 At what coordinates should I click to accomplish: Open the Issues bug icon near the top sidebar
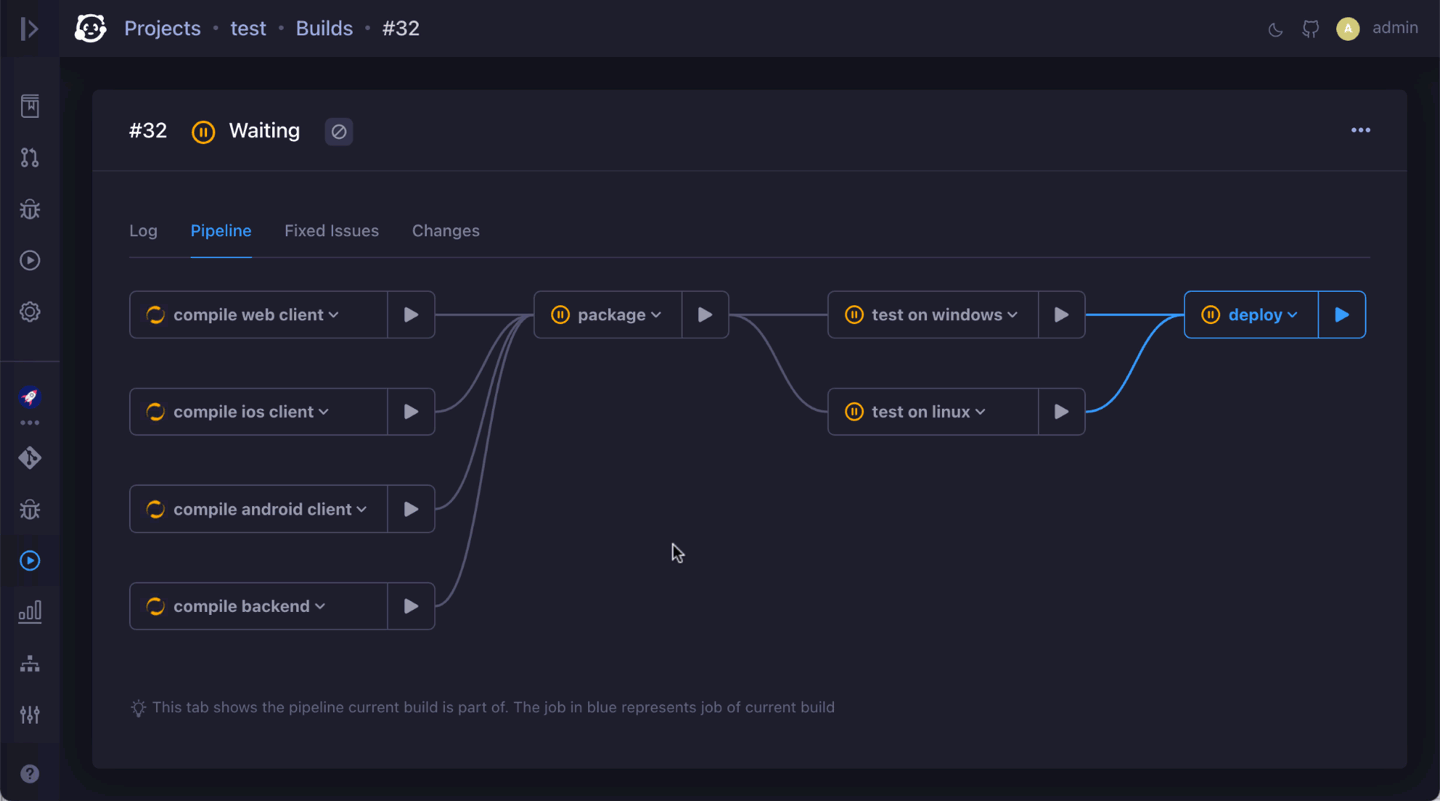pyautogui.click(x=30, y=209)
